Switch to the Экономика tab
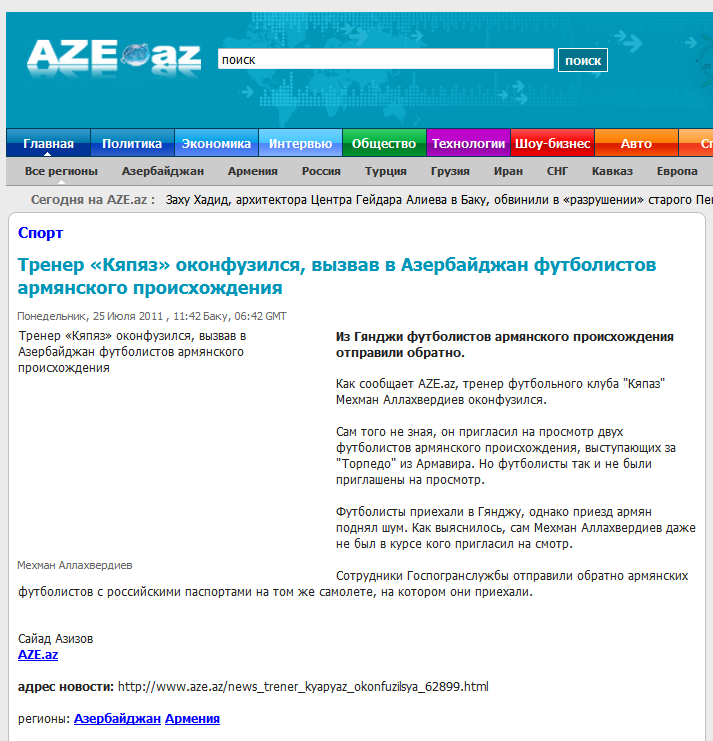The image size is (713, 741). point(216,143)
